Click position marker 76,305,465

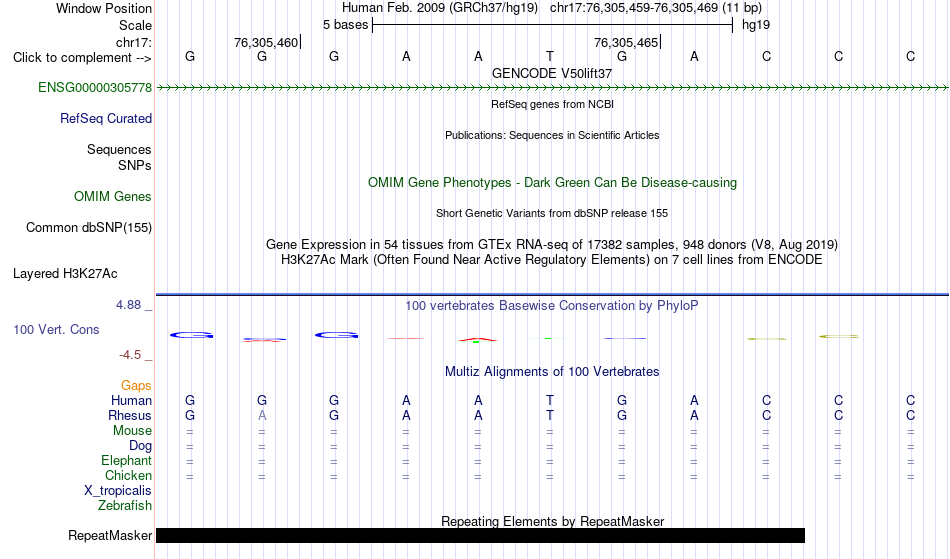coord(626,43)
